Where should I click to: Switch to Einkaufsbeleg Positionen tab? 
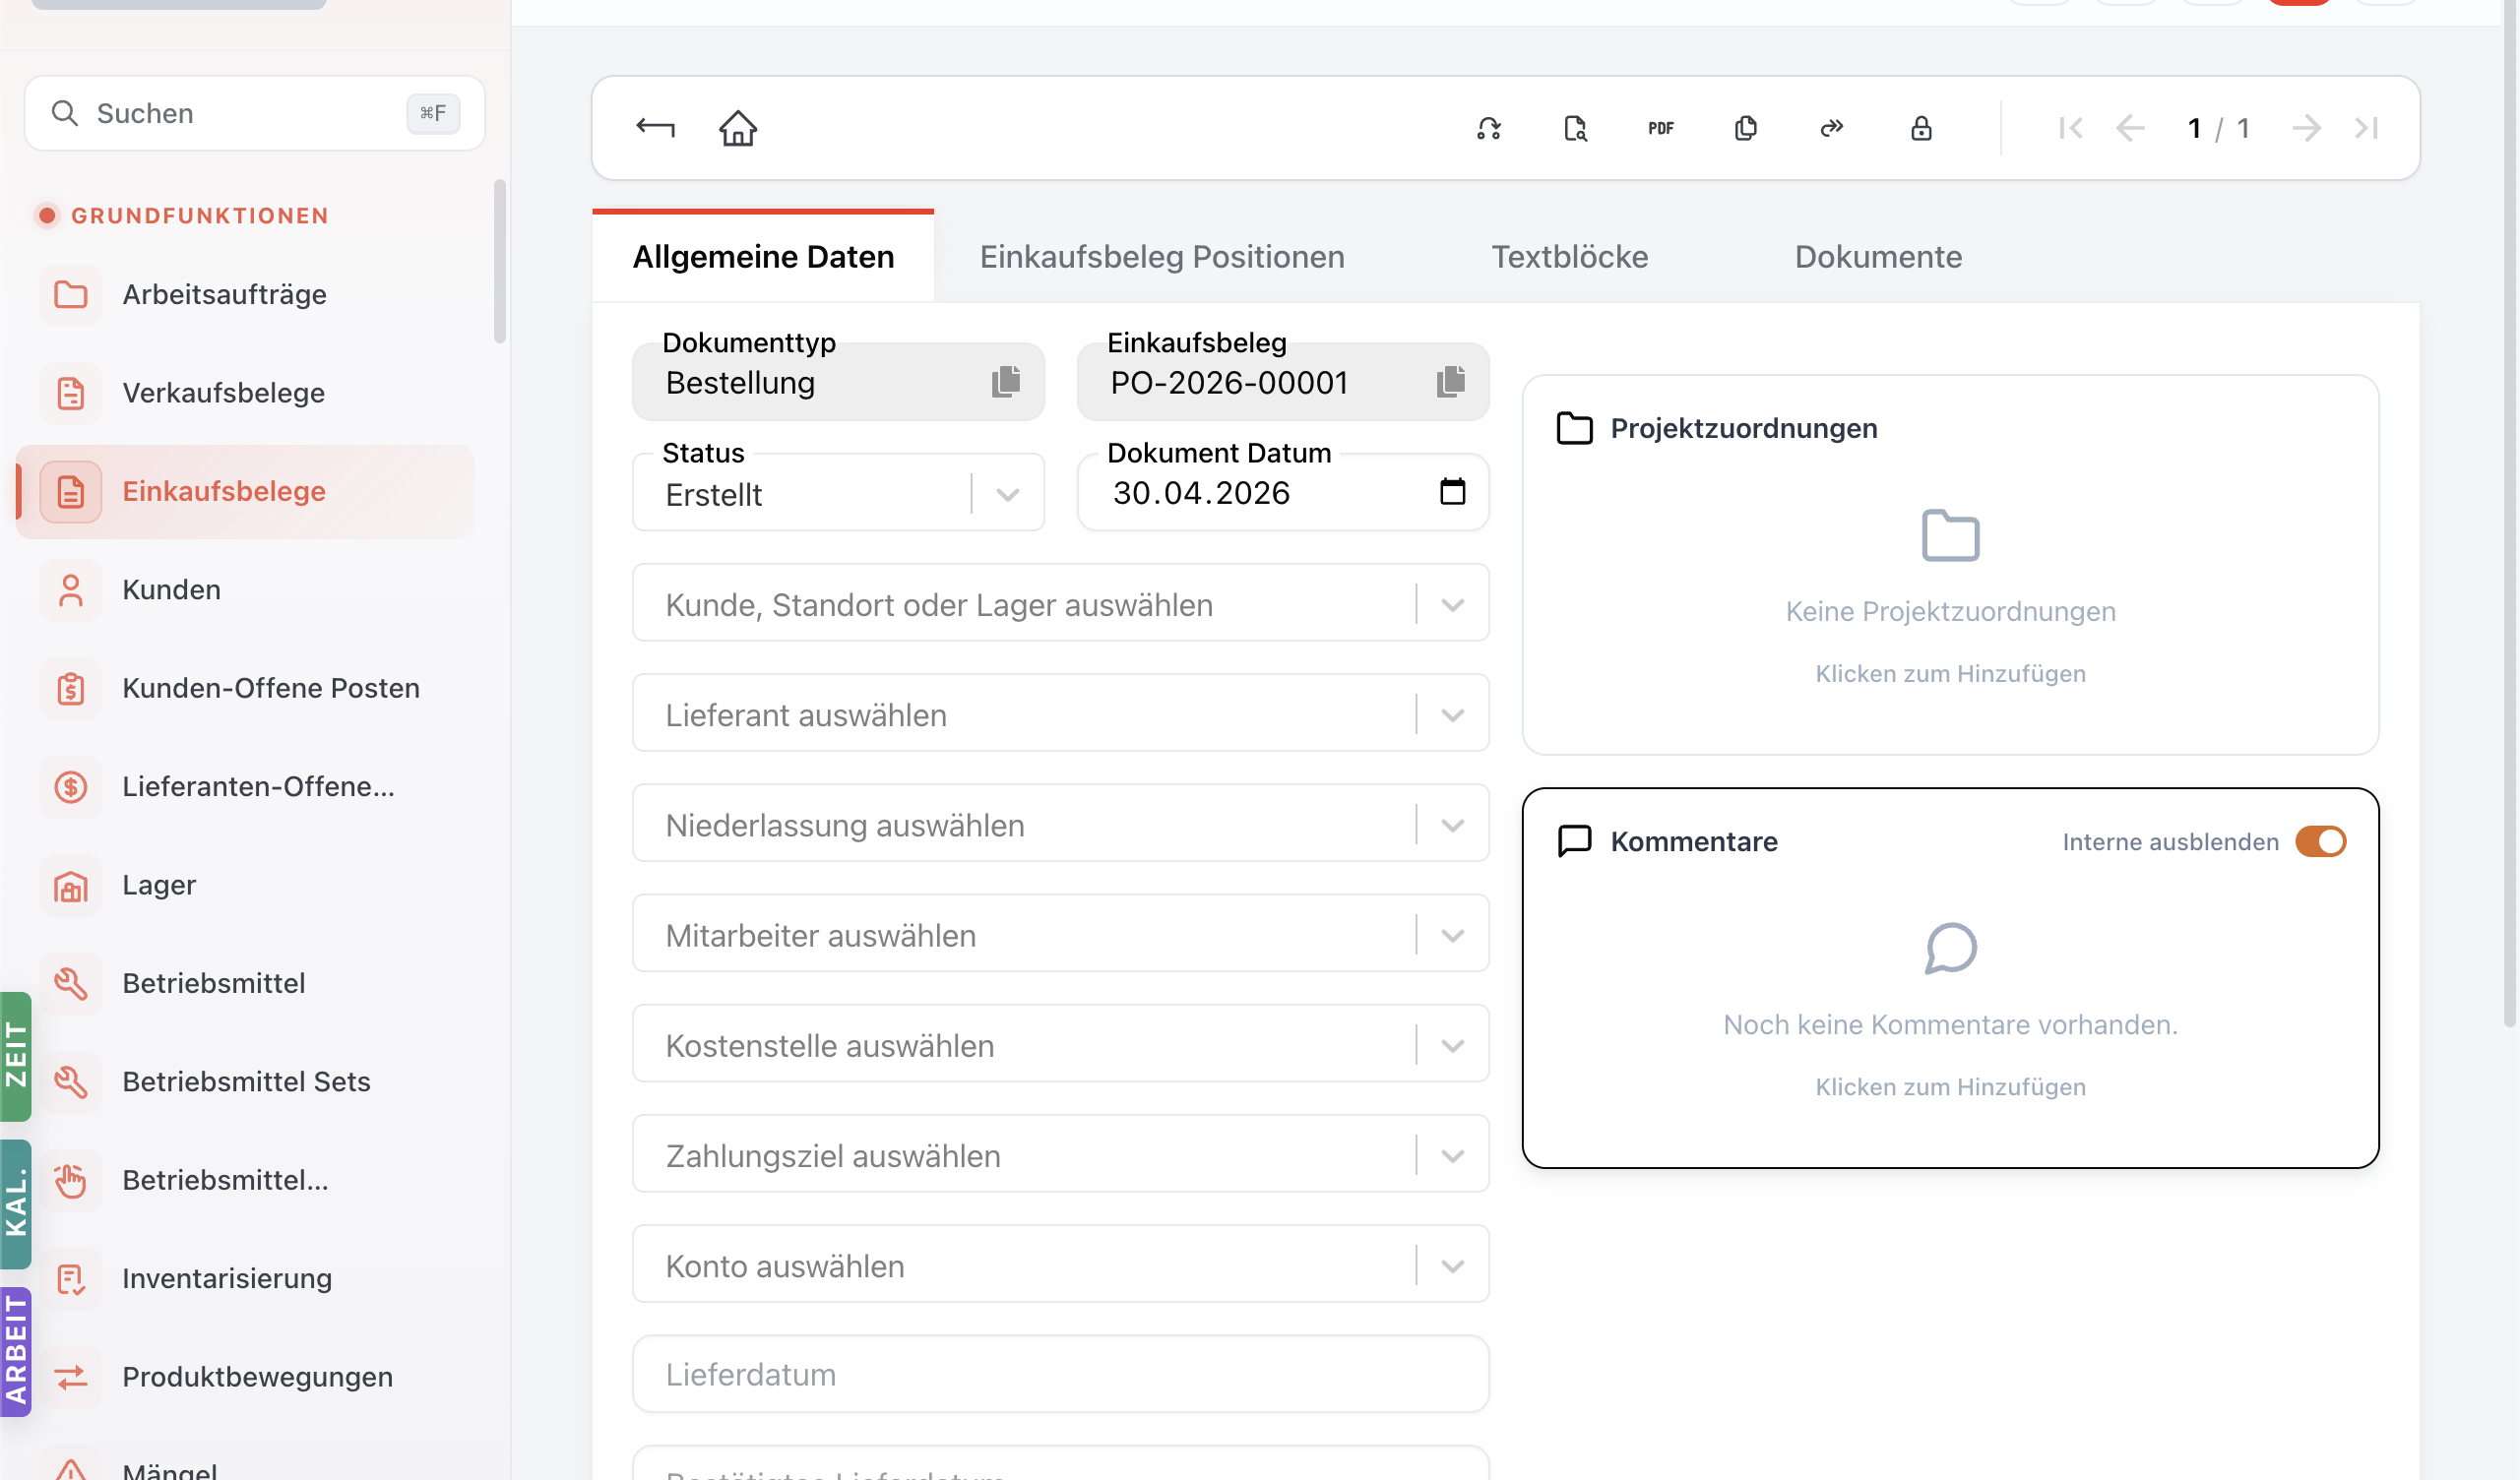[1162, 256]
